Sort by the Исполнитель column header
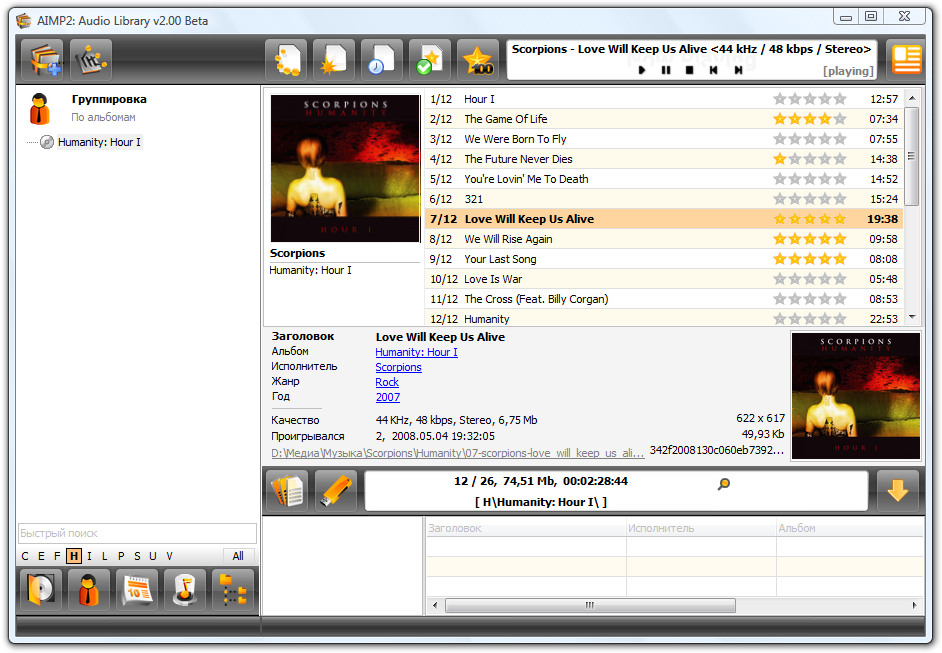Viewport: 942px width, 653px height. point(701,528)
